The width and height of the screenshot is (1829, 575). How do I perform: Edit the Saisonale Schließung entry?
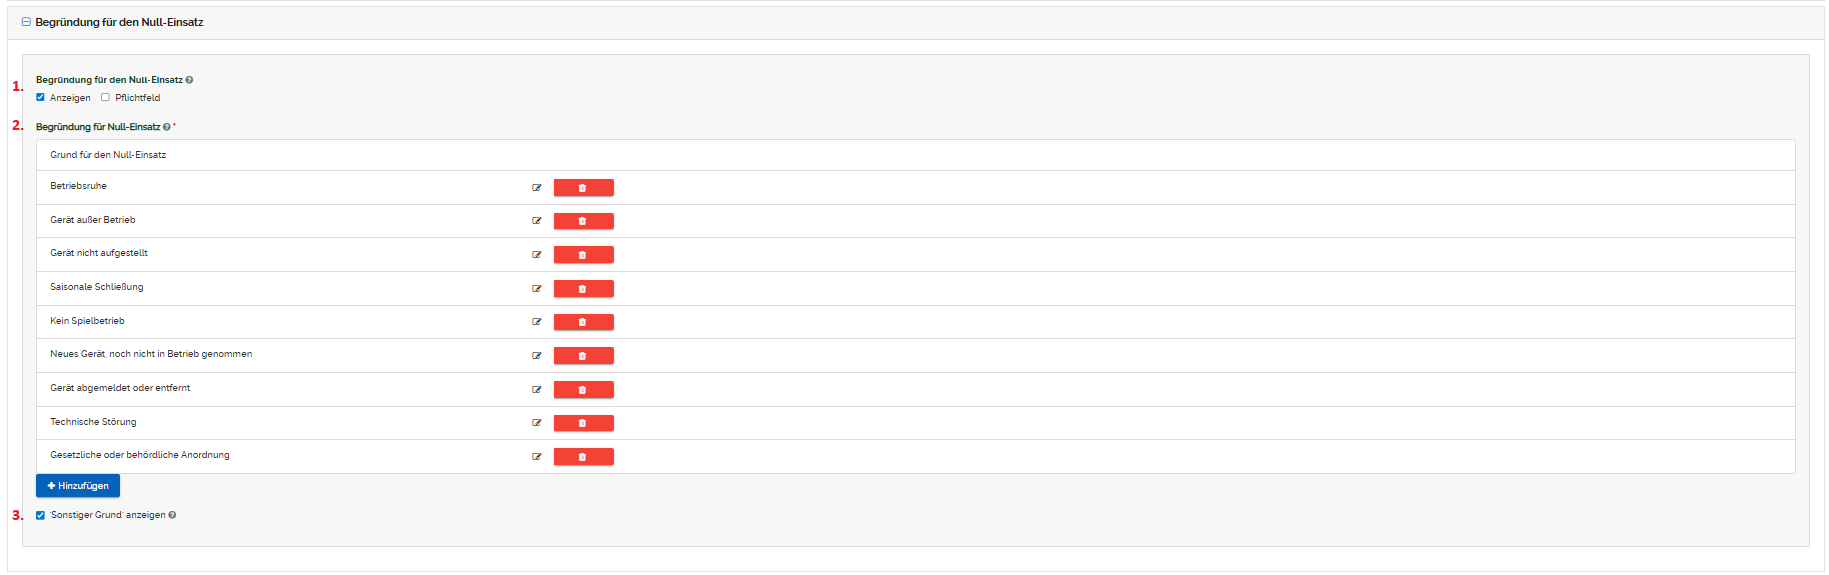click(x=537, y=289)
